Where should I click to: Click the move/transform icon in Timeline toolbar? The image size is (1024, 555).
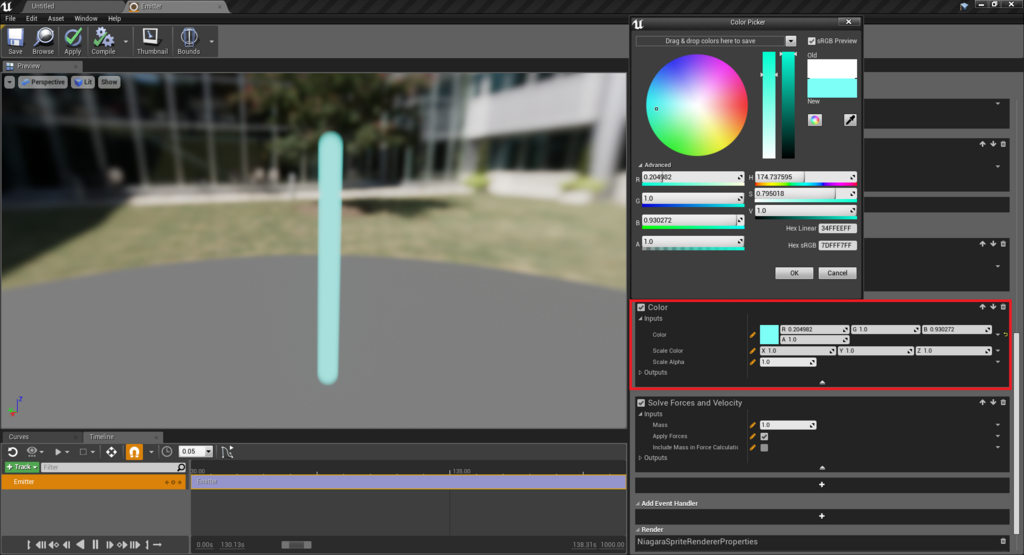pos(112,452)
